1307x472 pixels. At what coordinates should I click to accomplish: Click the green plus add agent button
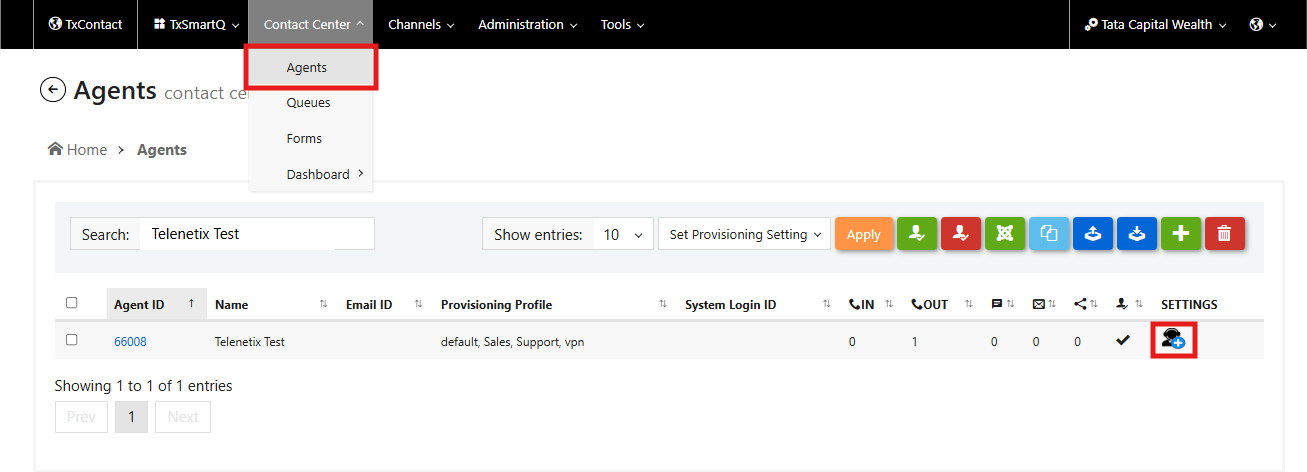1181,234
